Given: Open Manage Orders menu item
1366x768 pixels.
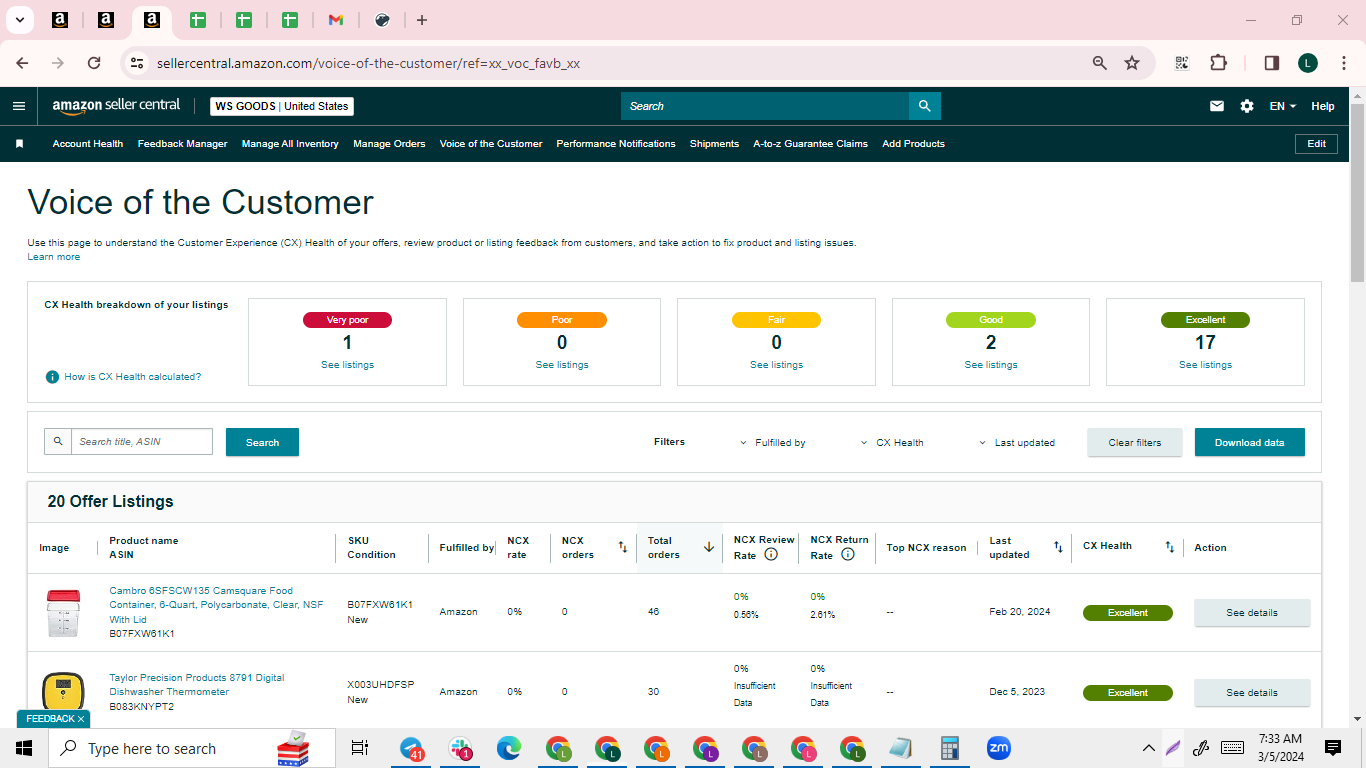Looking at the screenshot, I should point(389,144).
